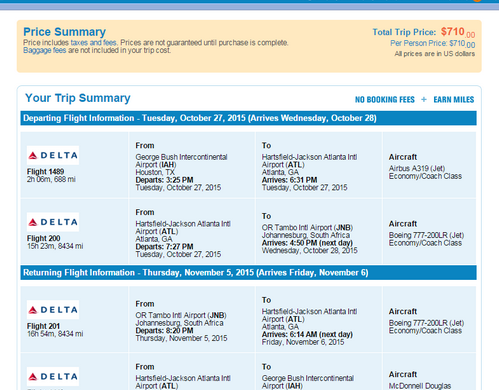Screen dimensions: 499x390
Task: Select the Your Trip Summary heading
Action: coord(78,98)
